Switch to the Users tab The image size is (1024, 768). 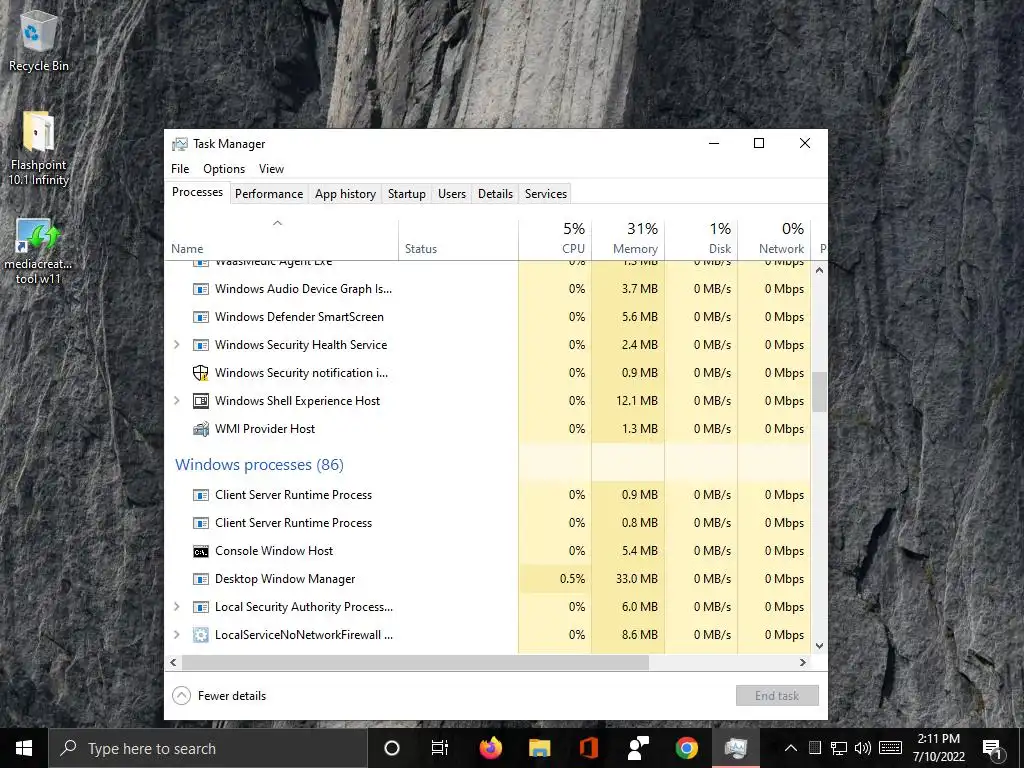point(452,194)
